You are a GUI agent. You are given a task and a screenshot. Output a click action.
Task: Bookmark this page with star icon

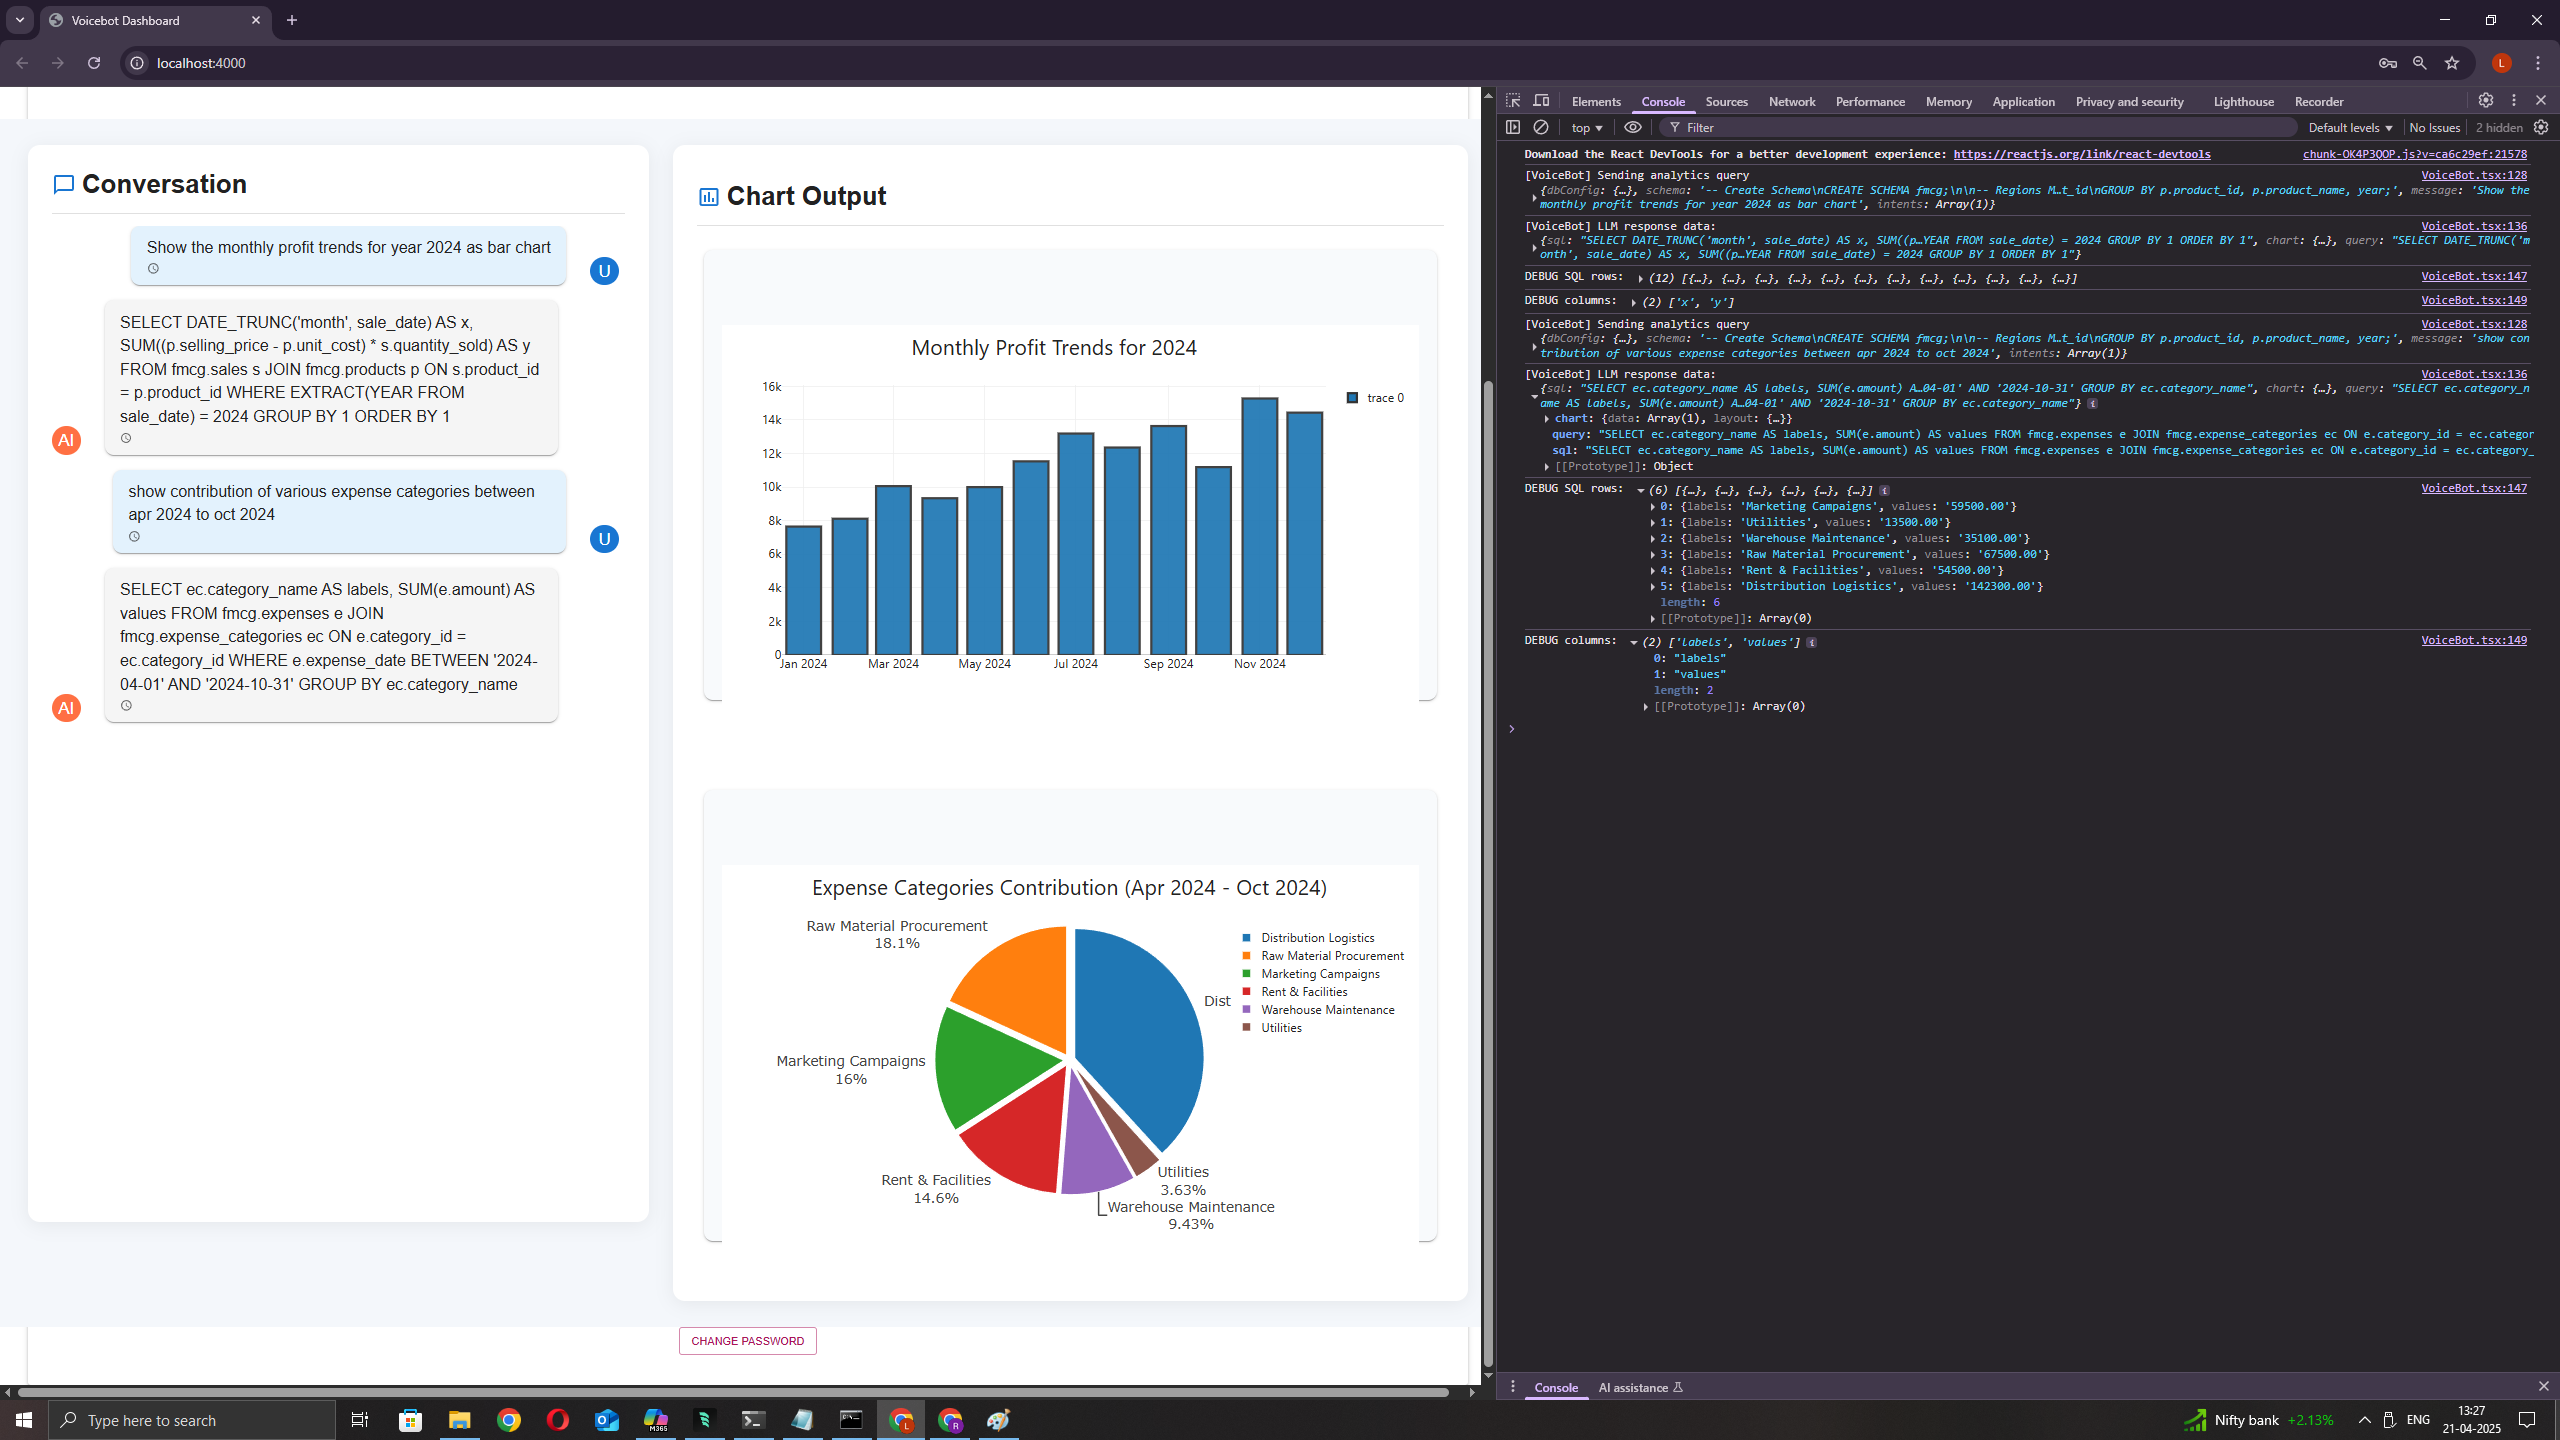pyautogui.click(x=2452, y=63)
